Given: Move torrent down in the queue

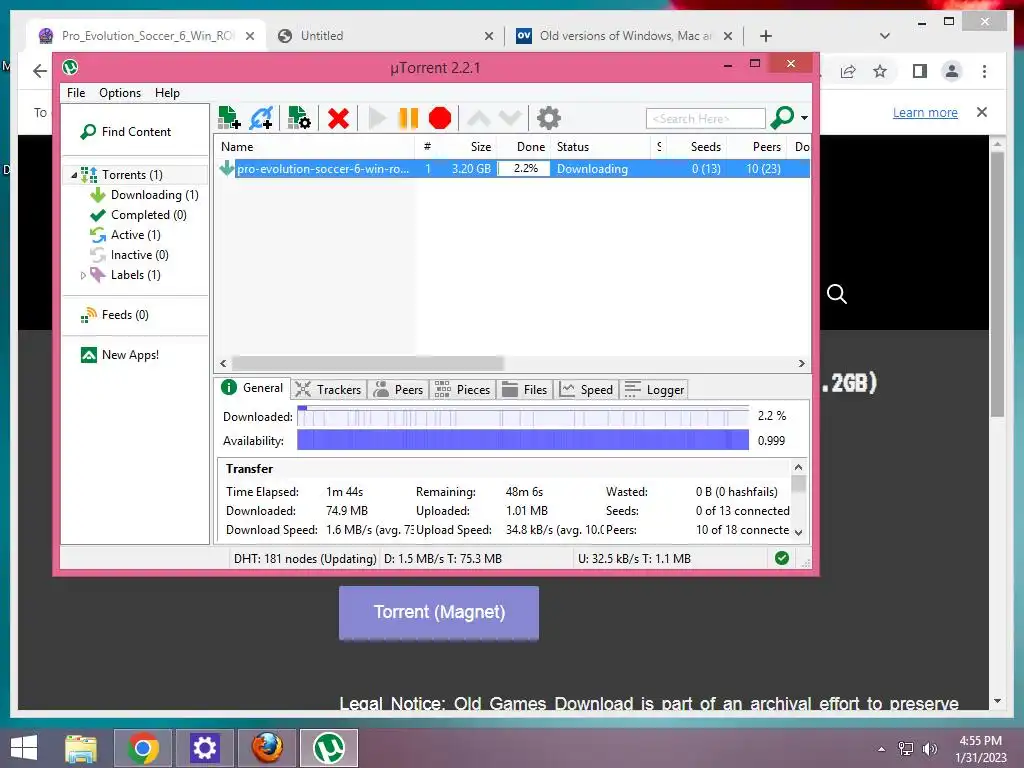Looking at the screenshot, I should [510, 118].
